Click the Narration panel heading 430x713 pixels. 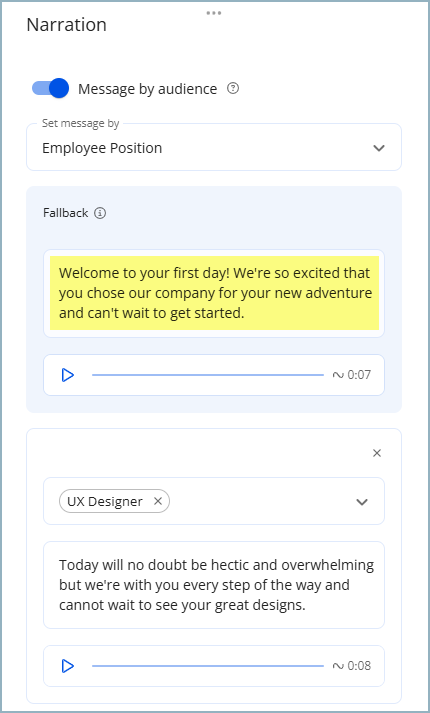66,25
